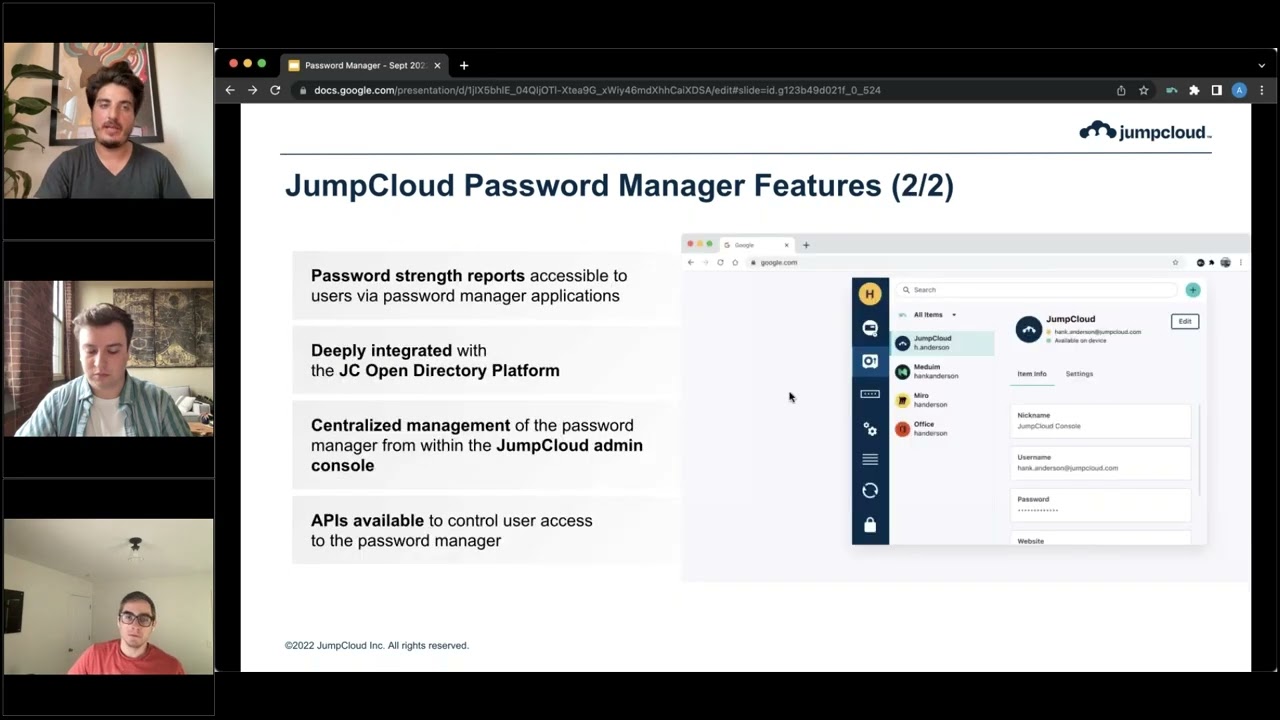Reload the Google Slides page

[x=275, y=90]
